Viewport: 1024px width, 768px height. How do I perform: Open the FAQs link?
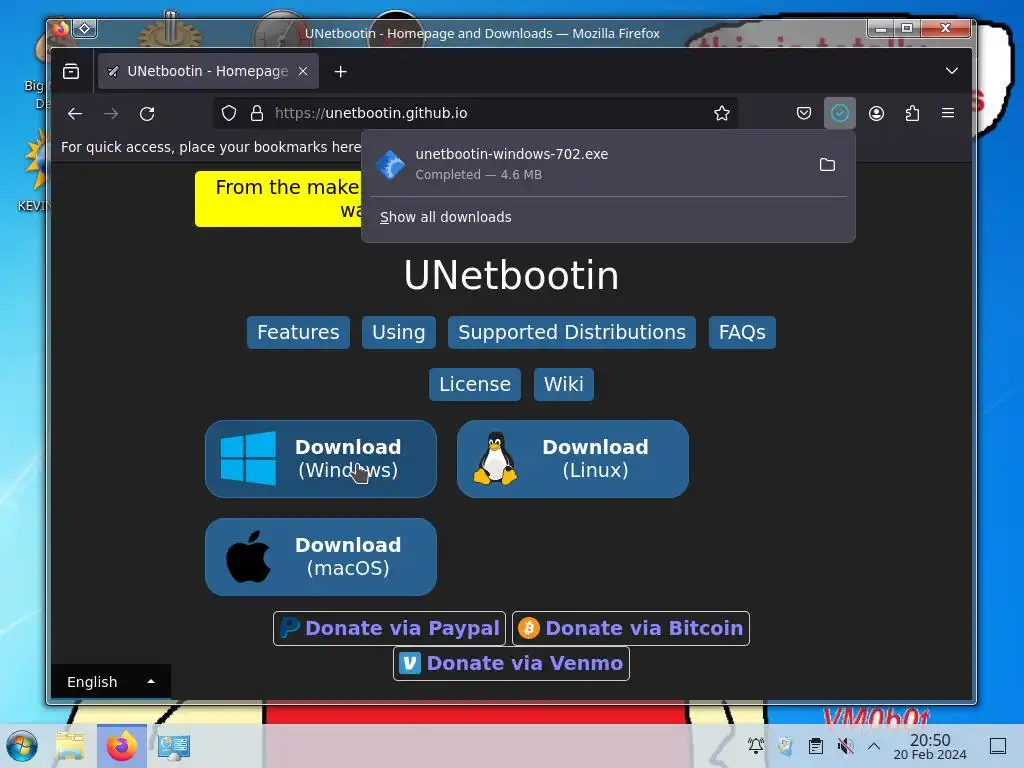coord(742,332)
